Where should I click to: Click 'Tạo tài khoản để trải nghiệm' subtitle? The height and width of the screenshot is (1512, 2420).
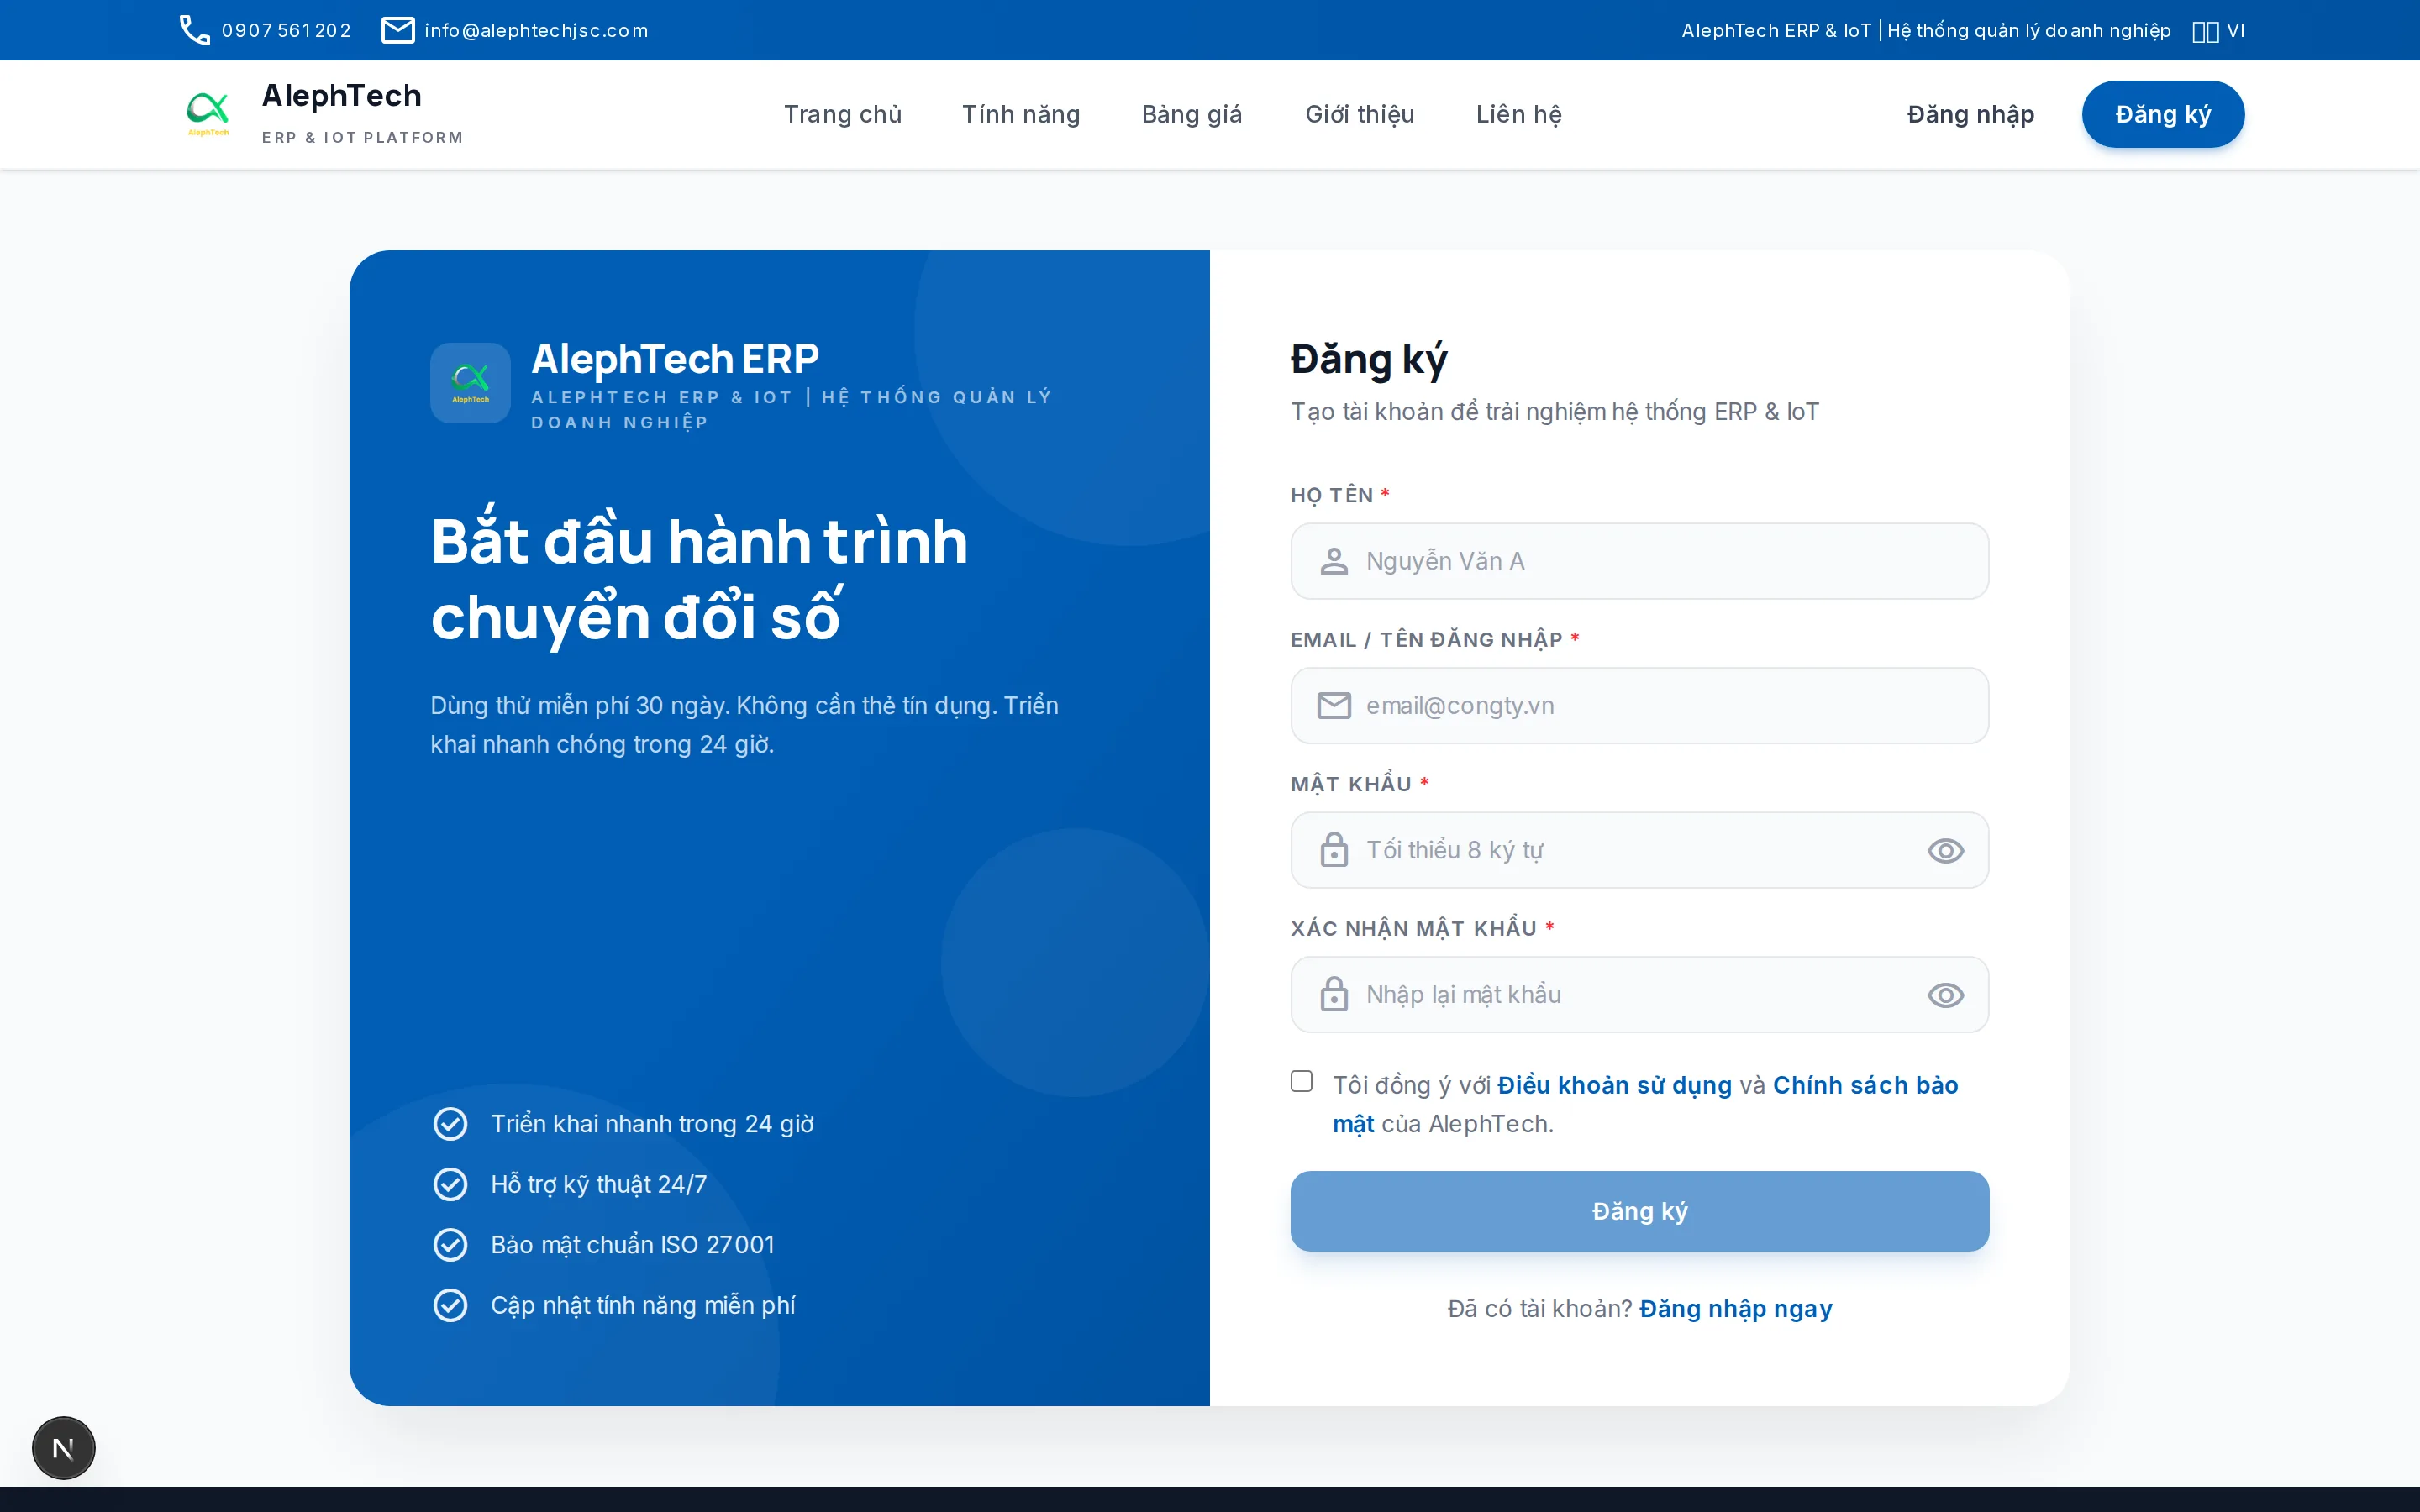1555,412
